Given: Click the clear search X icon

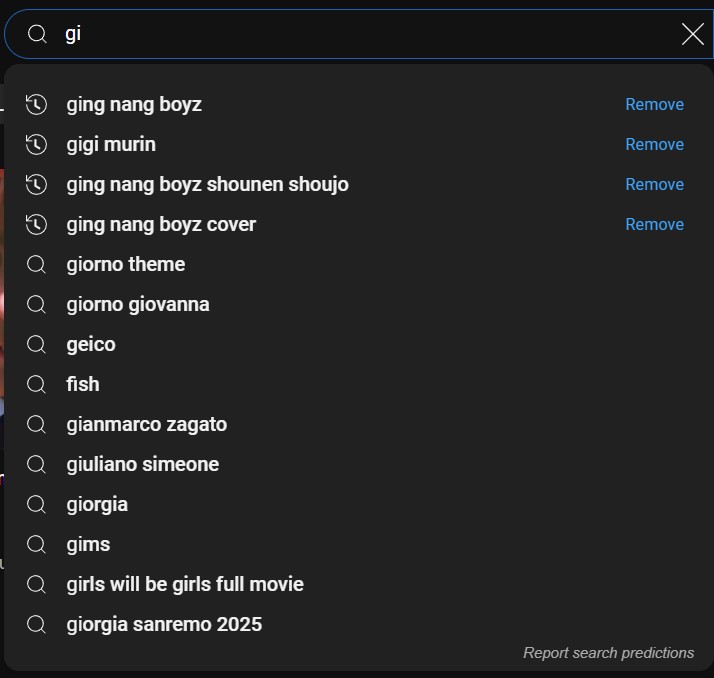Looking at the screenshot, I should coord(692,34).
